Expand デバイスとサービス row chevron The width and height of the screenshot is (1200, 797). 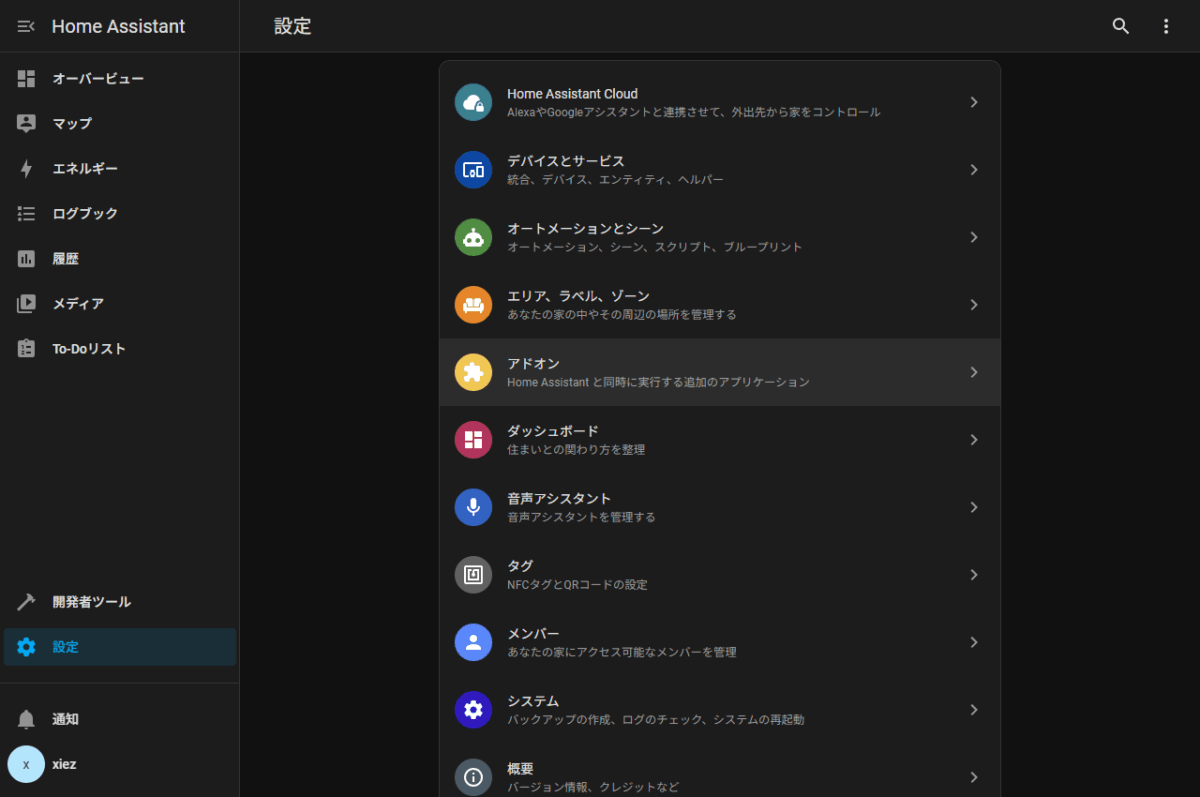pyautogui.click(x=974, y=170)
